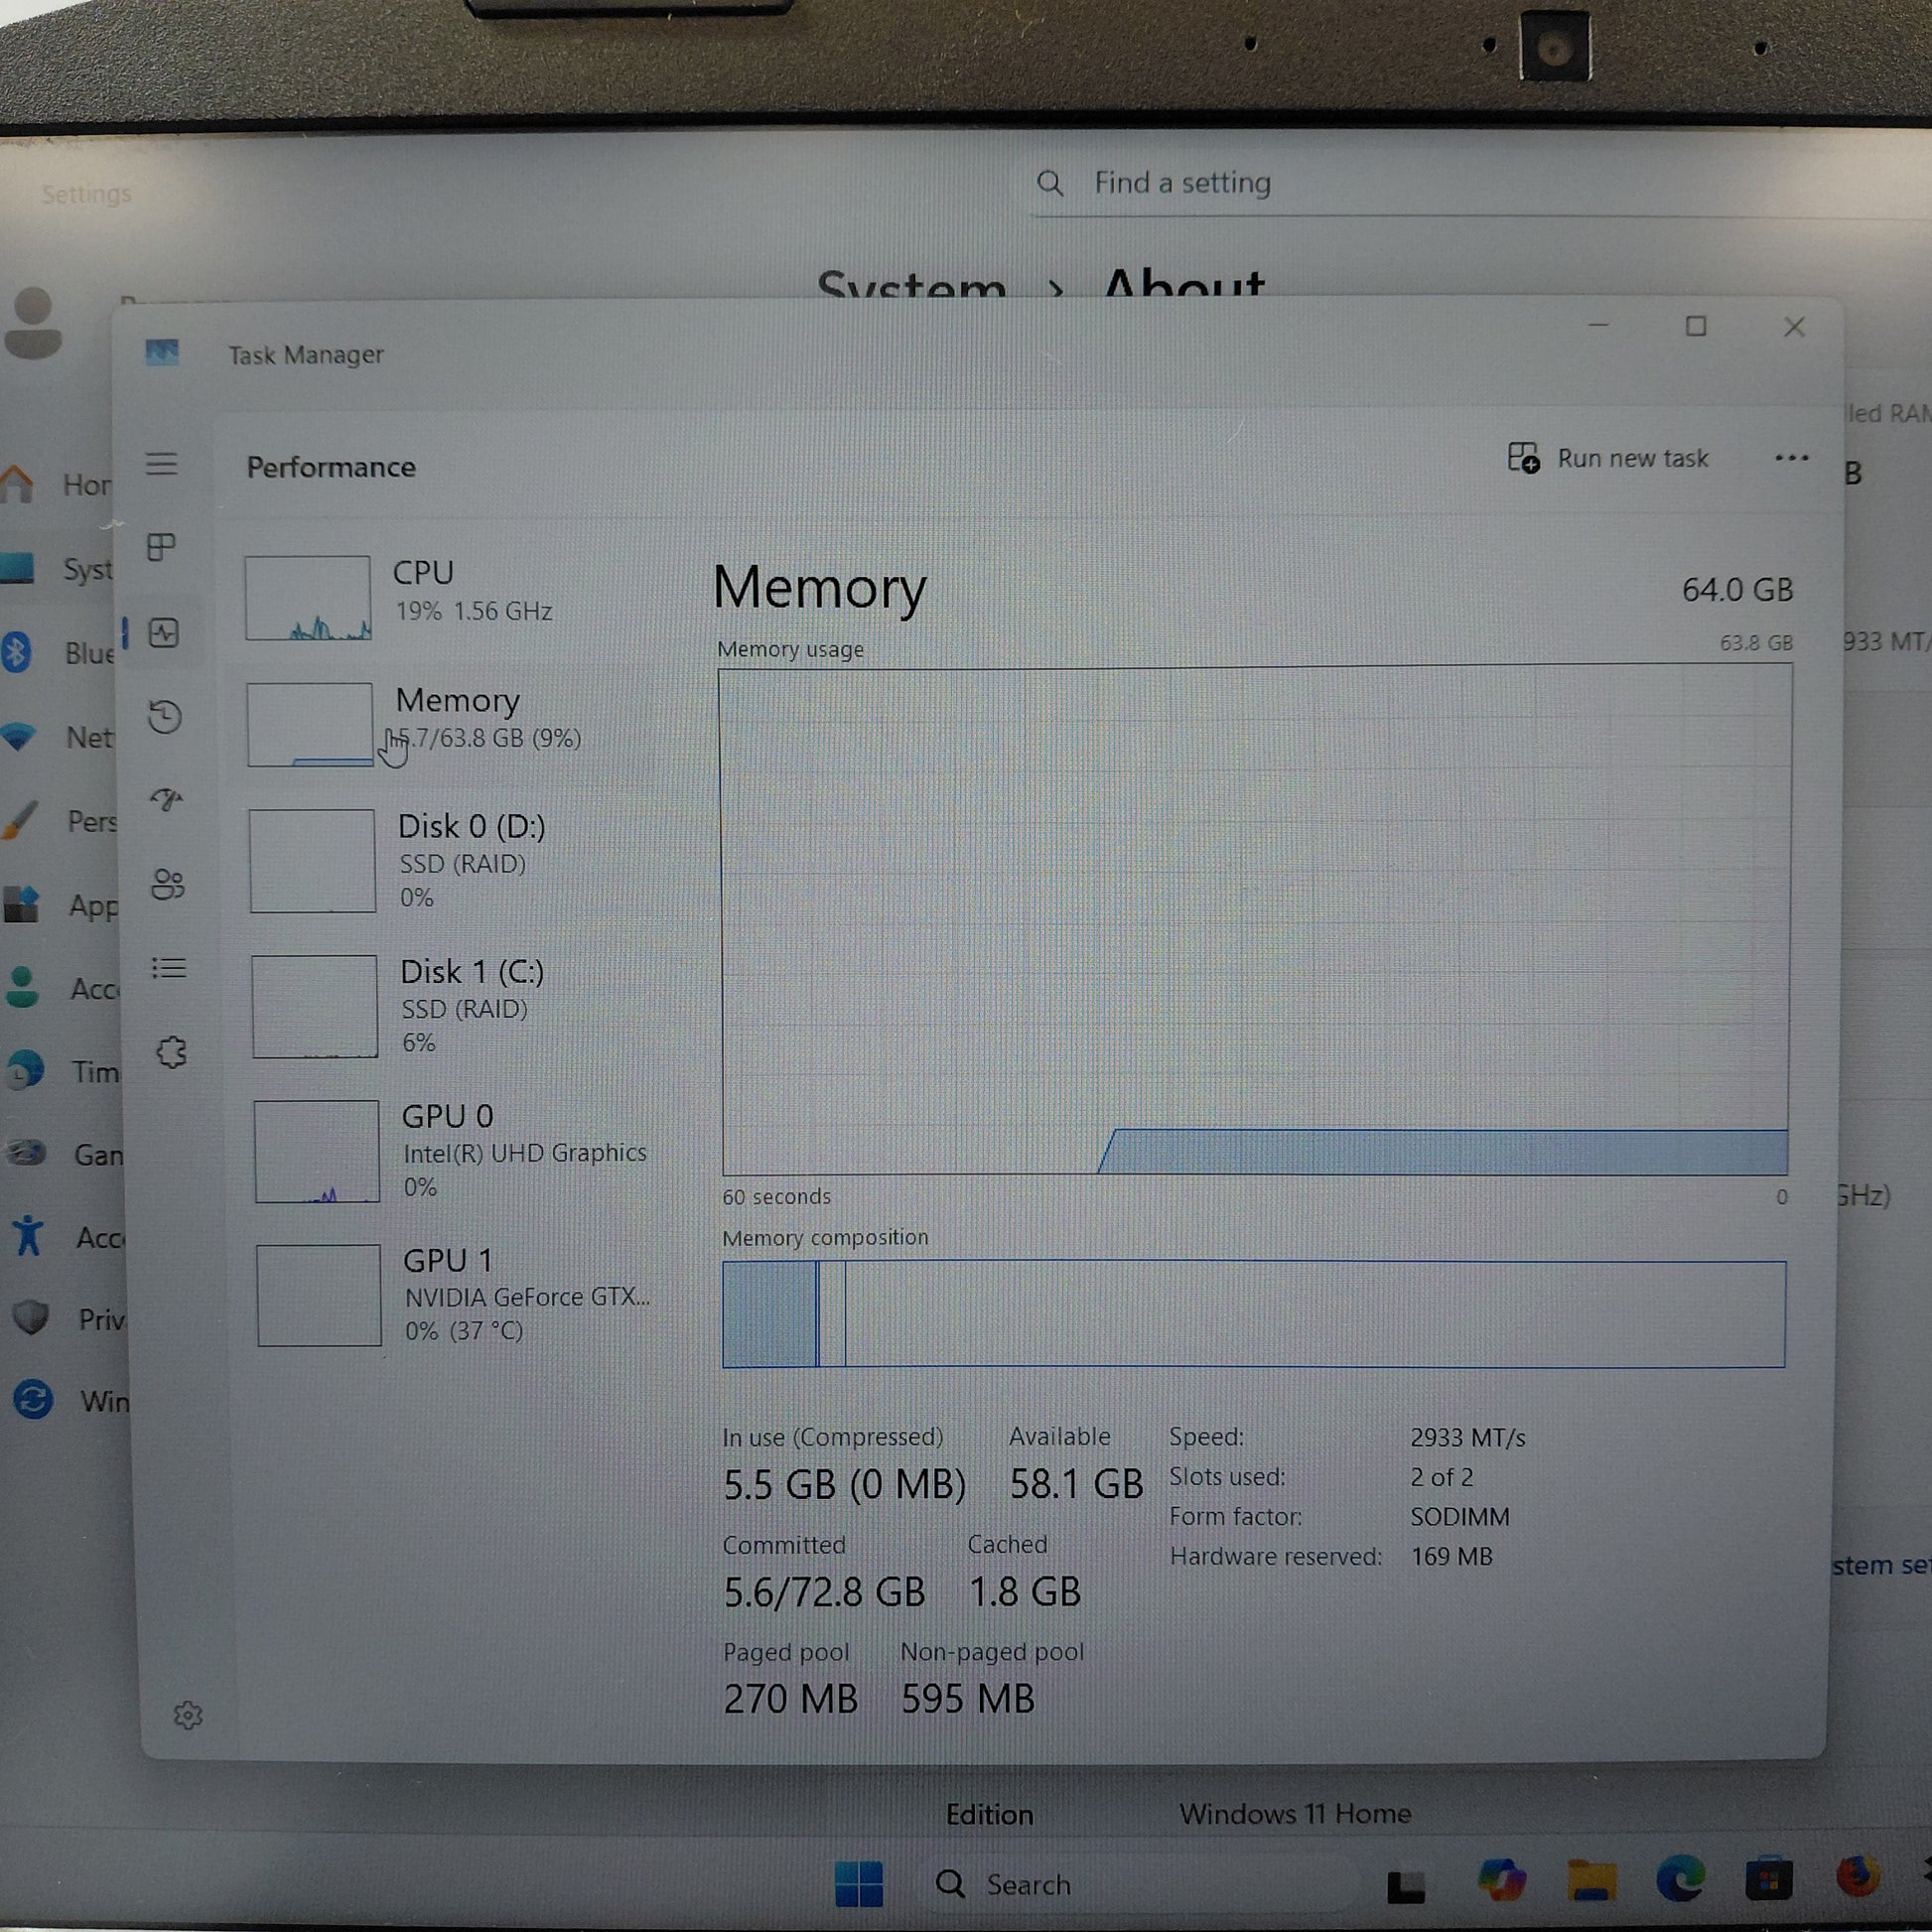Open App history icon in sidebar
Screen dimensions: 1932x1932
pyautogui.click(x=165, y=717)
